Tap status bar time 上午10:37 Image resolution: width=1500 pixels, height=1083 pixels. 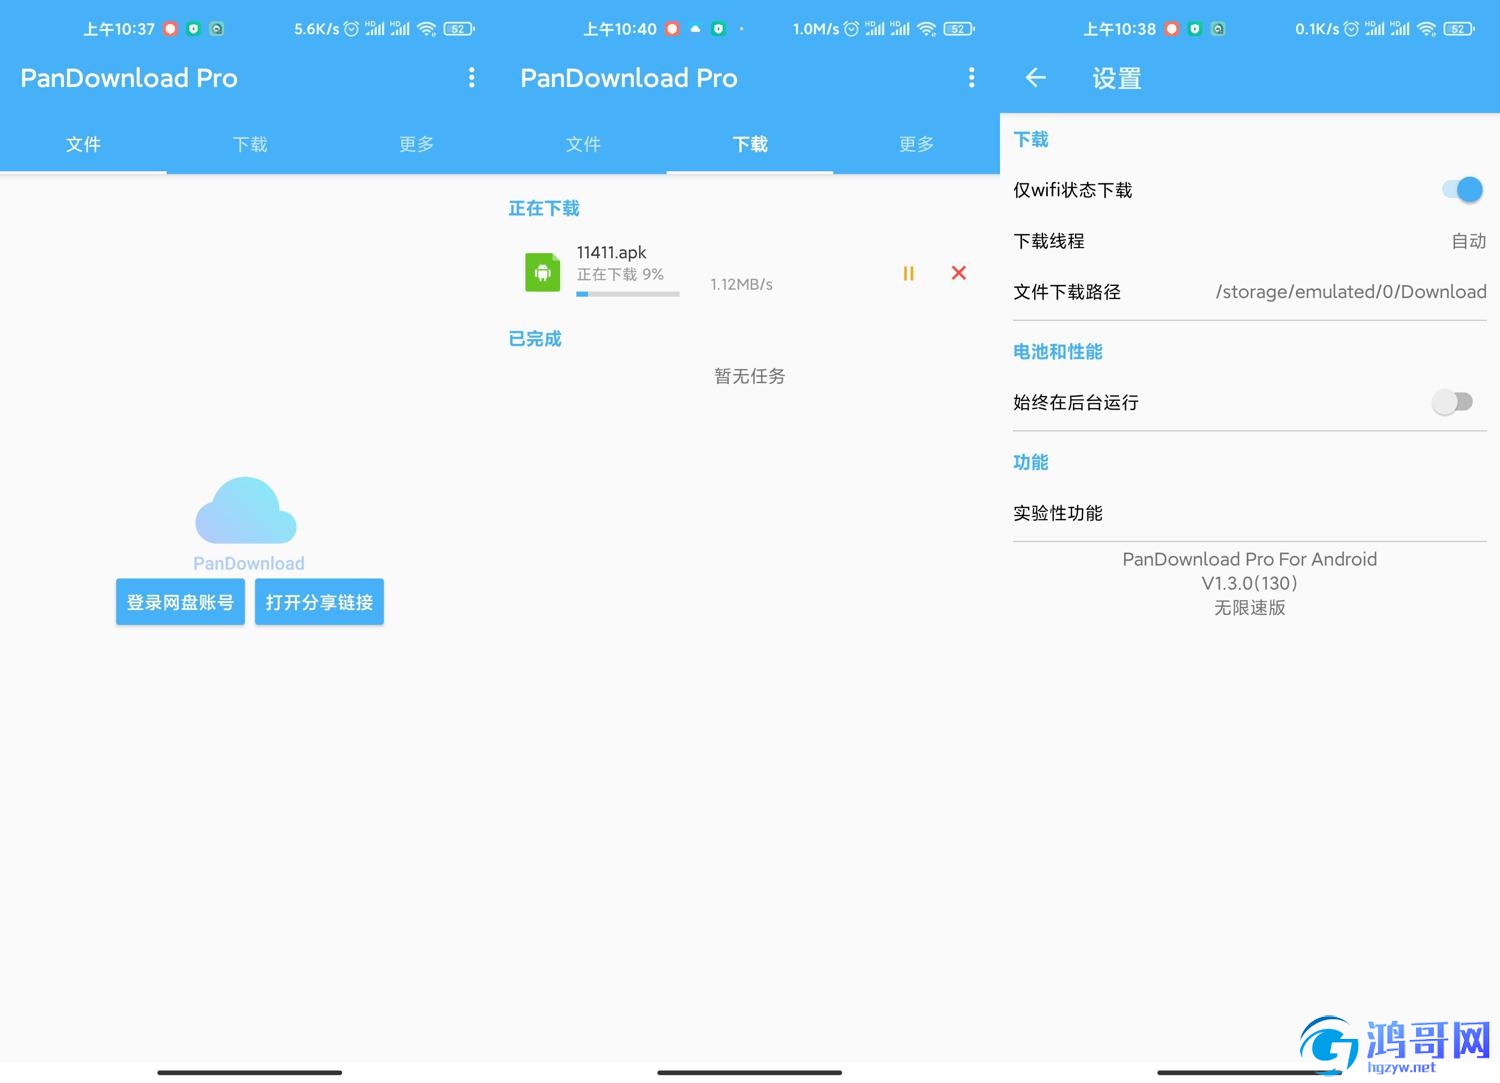tap(119, 29)
